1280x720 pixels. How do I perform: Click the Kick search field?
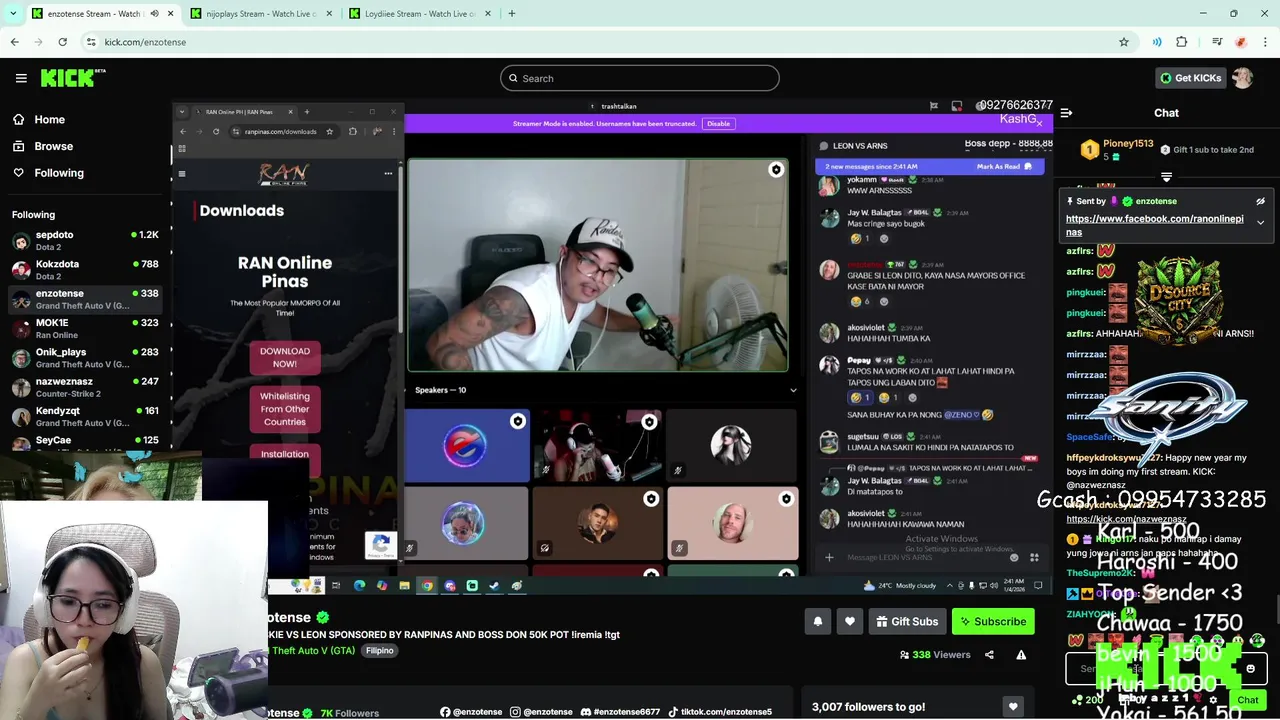(x=640, y=78)
